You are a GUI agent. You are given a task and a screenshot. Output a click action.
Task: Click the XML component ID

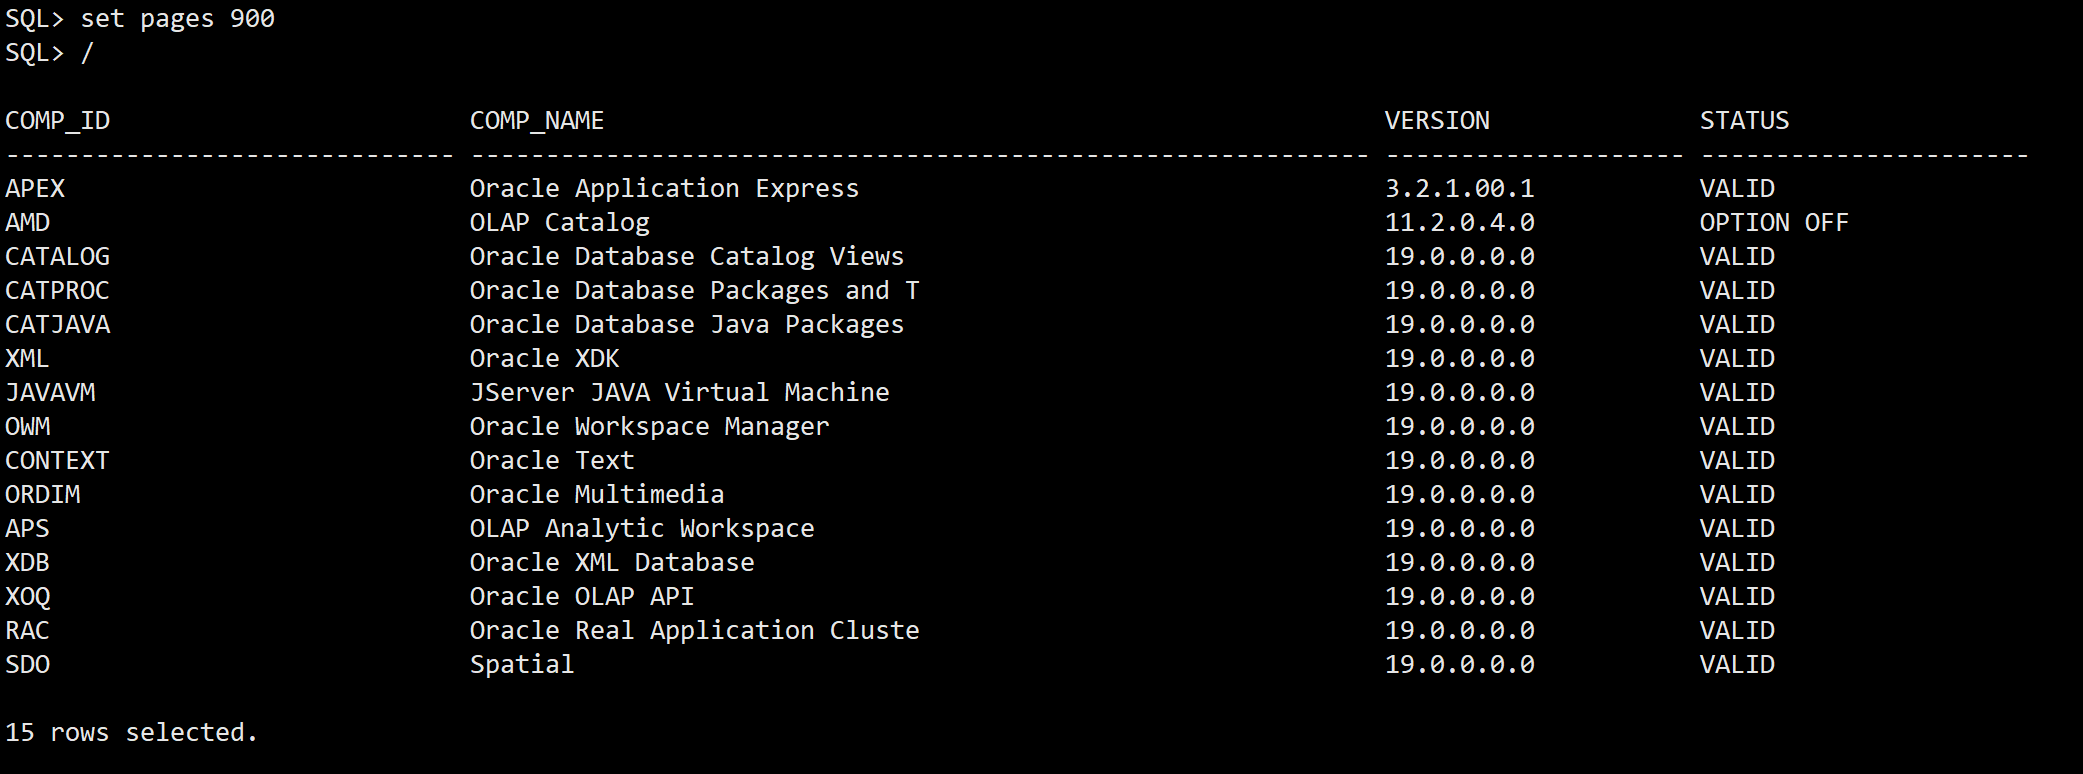28,359
